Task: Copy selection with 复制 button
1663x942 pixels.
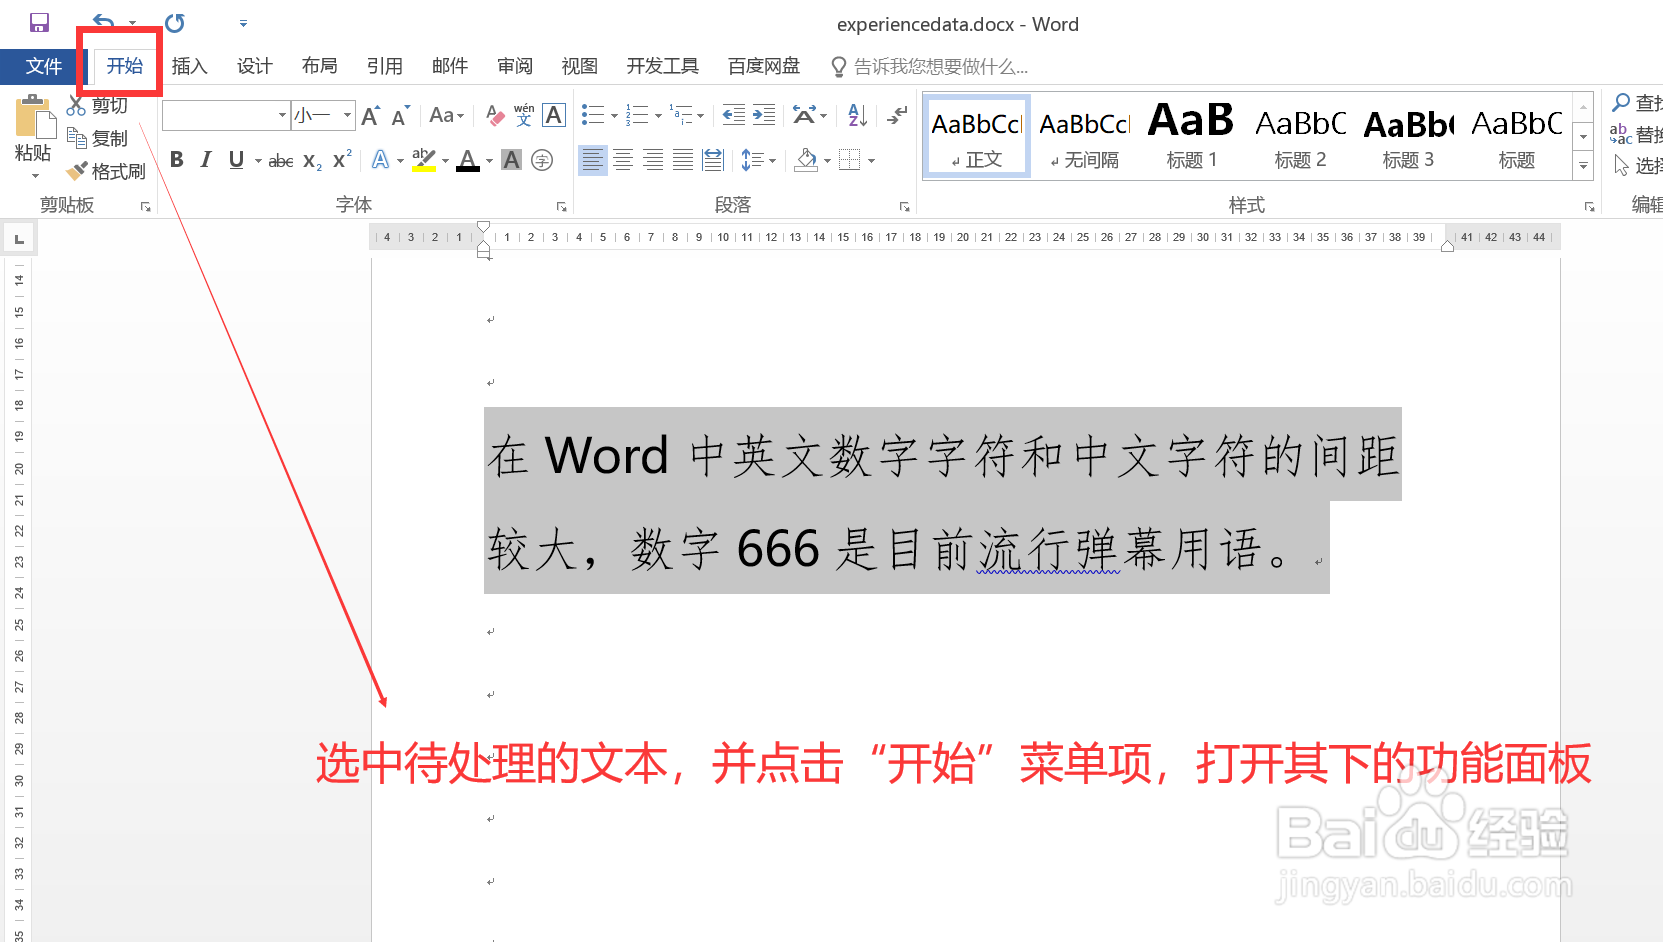Action: tap(97, 138)
